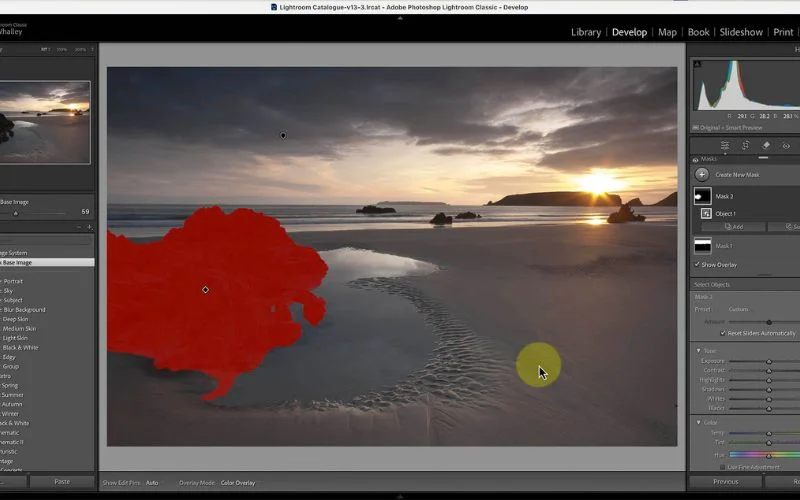
Task: Click the Previous button
Action: point(725,481)
